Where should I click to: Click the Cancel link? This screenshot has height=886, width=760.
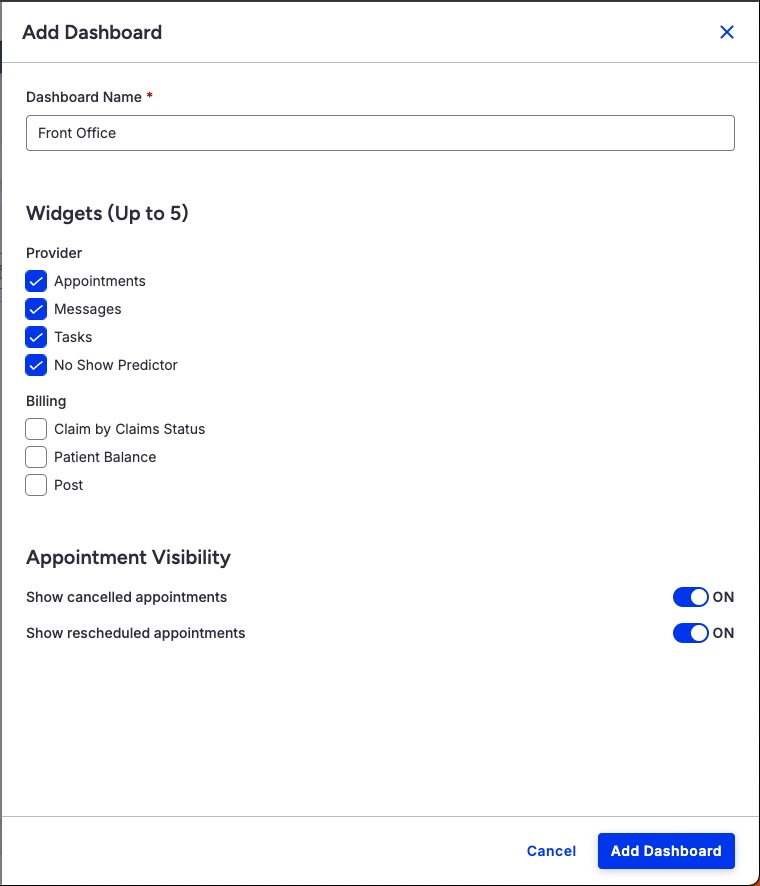pos(551,851)
